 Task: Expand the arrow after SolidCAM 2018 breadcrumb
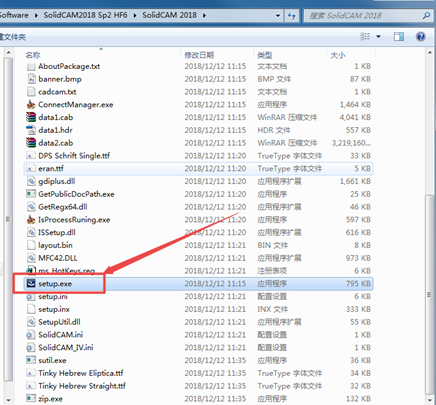[x=204, y=15]
